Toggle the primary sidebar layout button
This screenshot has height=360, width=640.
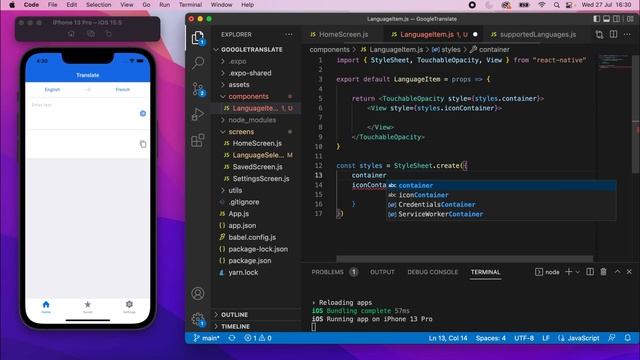pyautogui.click(x=596, y=19)
